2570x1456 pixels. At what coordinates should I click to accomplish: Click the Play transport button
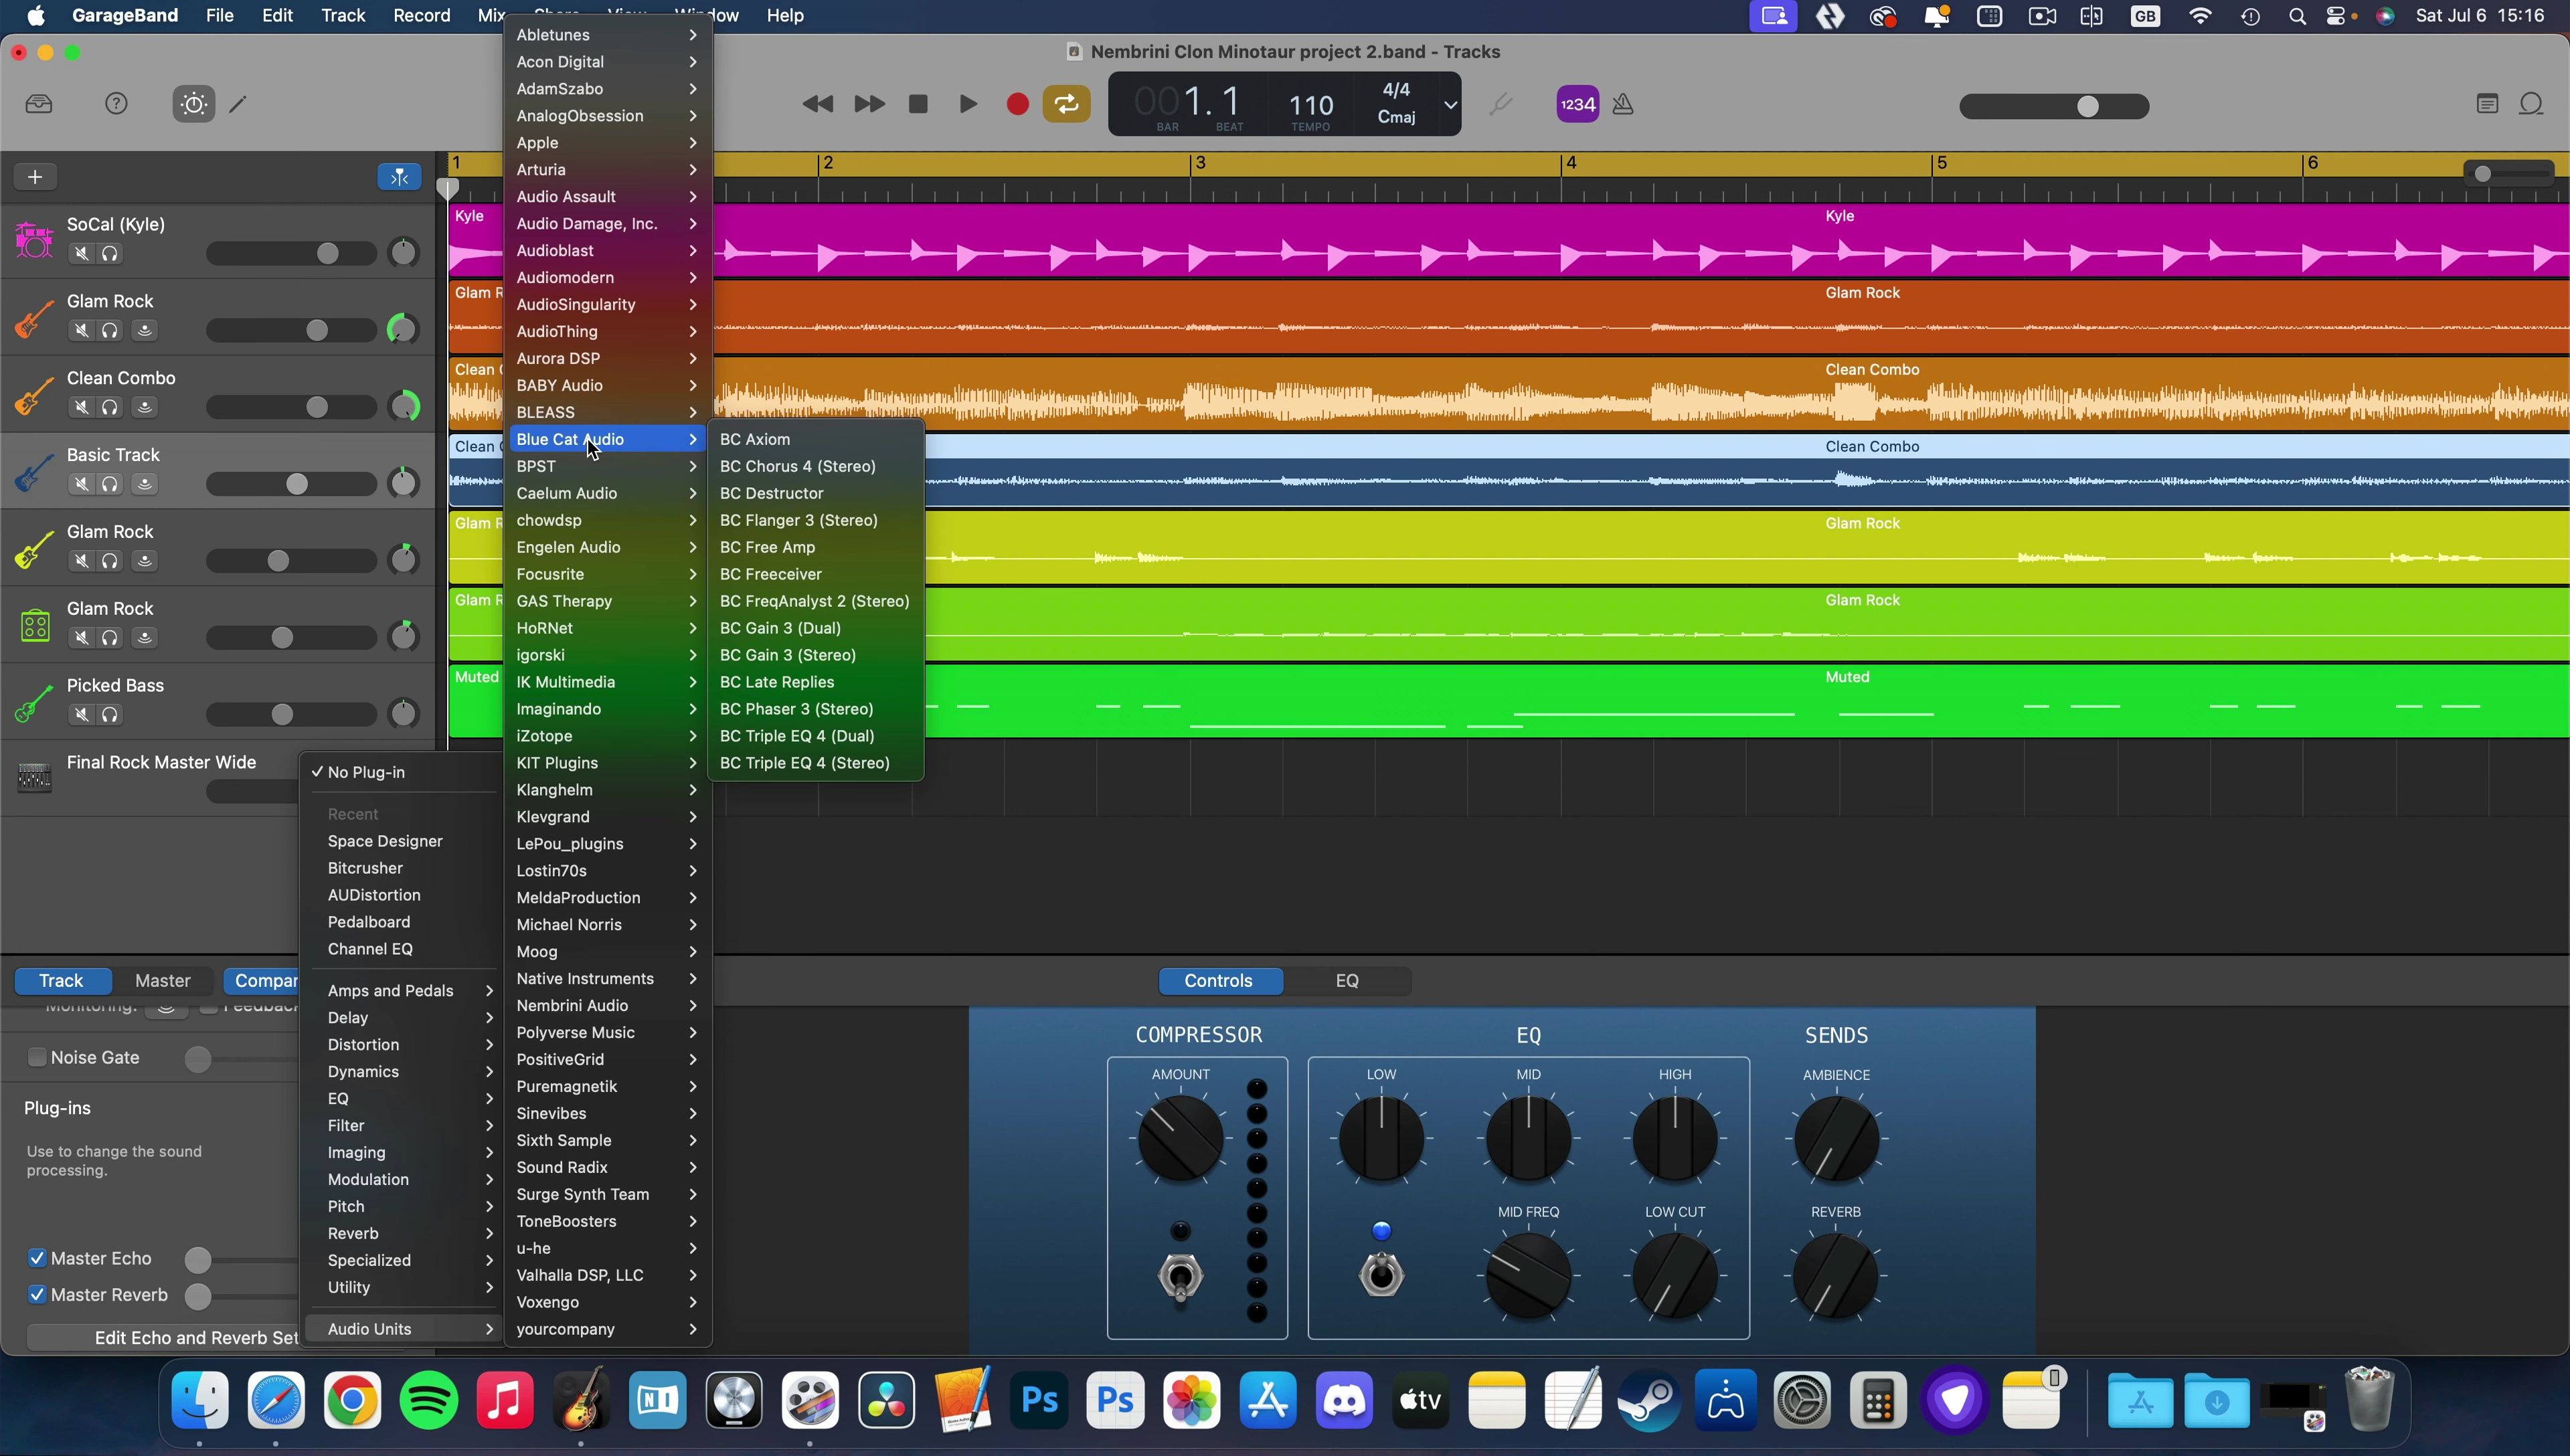tap(968, 104)
